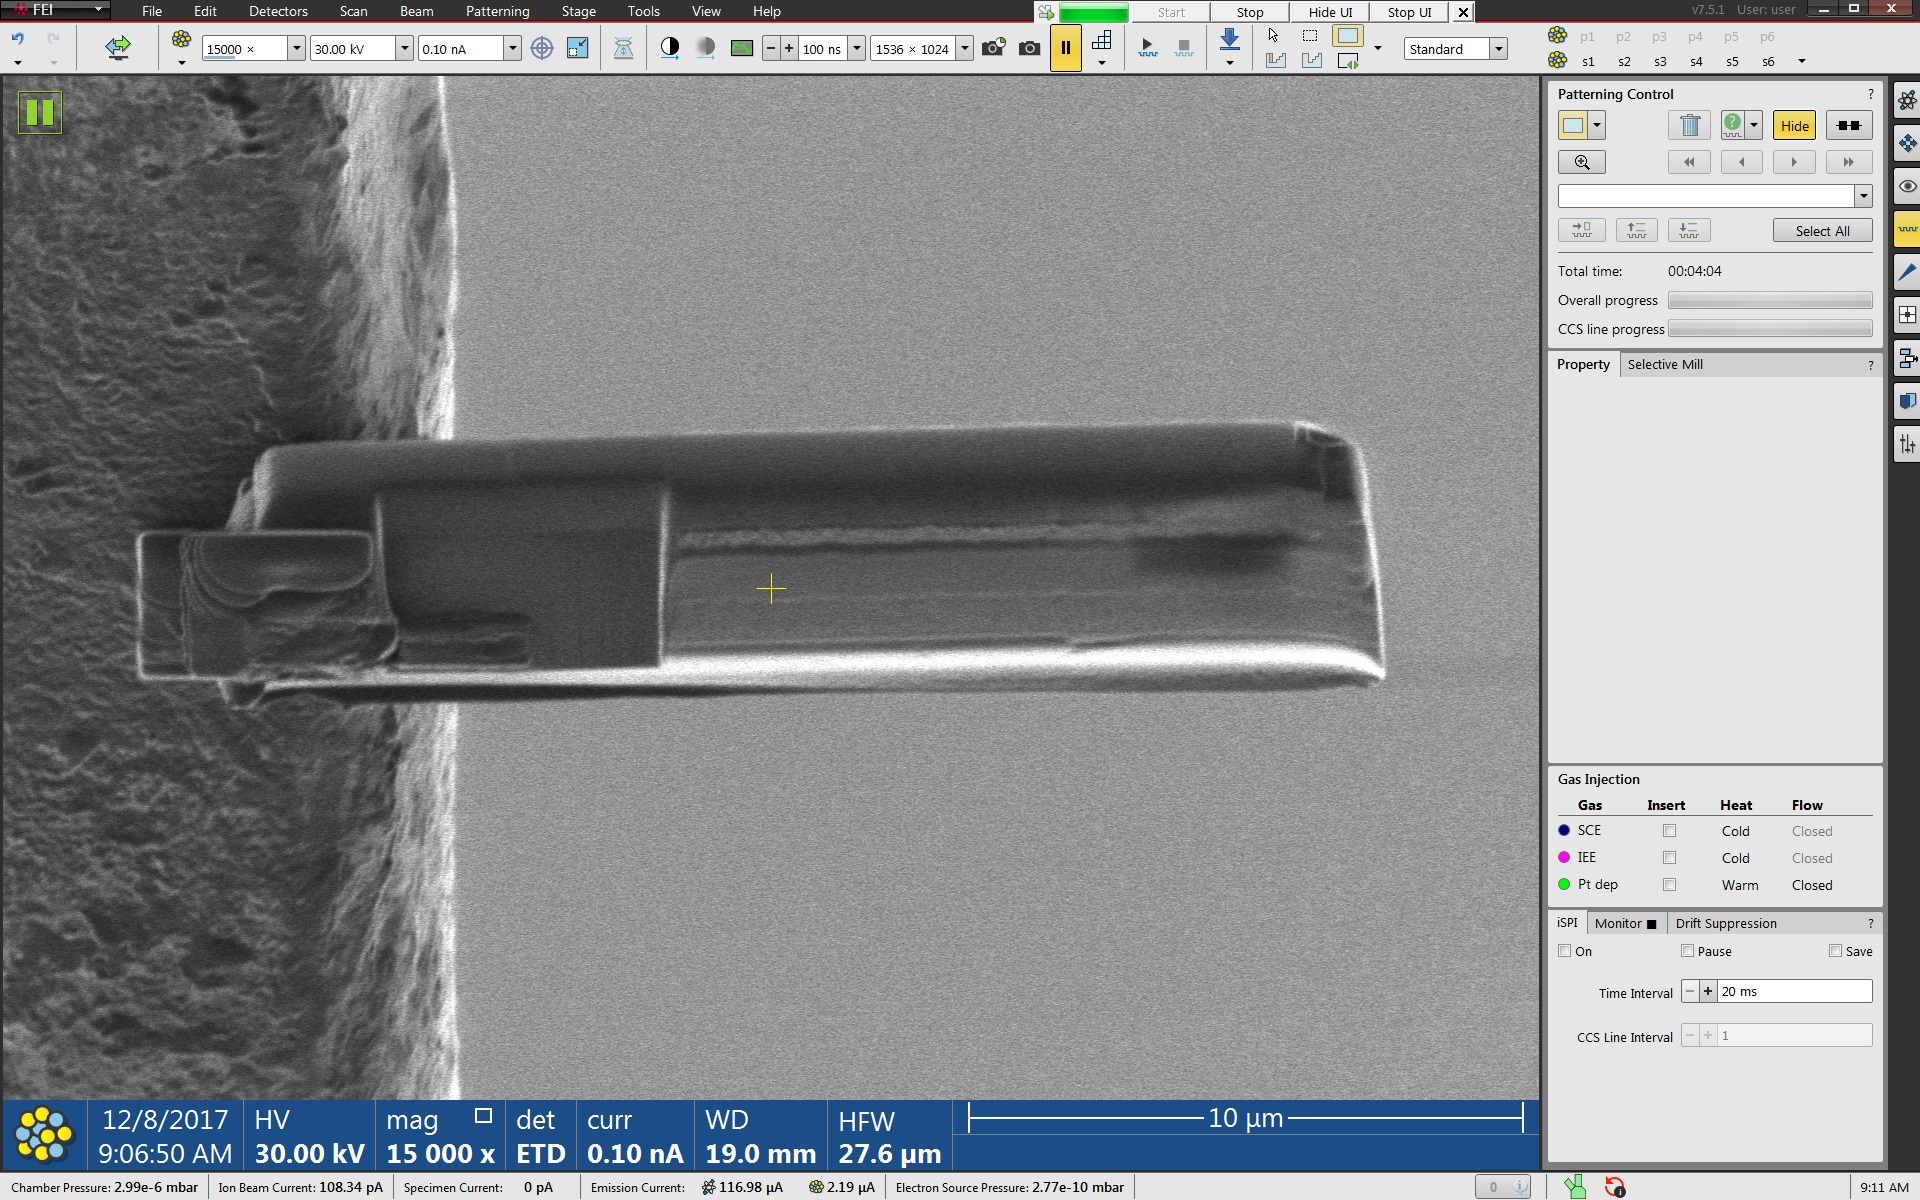Viewport: 1920px width, 1200px height.
Task: Enable the iSPI On checkbox
Action: [x=1565, y=951]
